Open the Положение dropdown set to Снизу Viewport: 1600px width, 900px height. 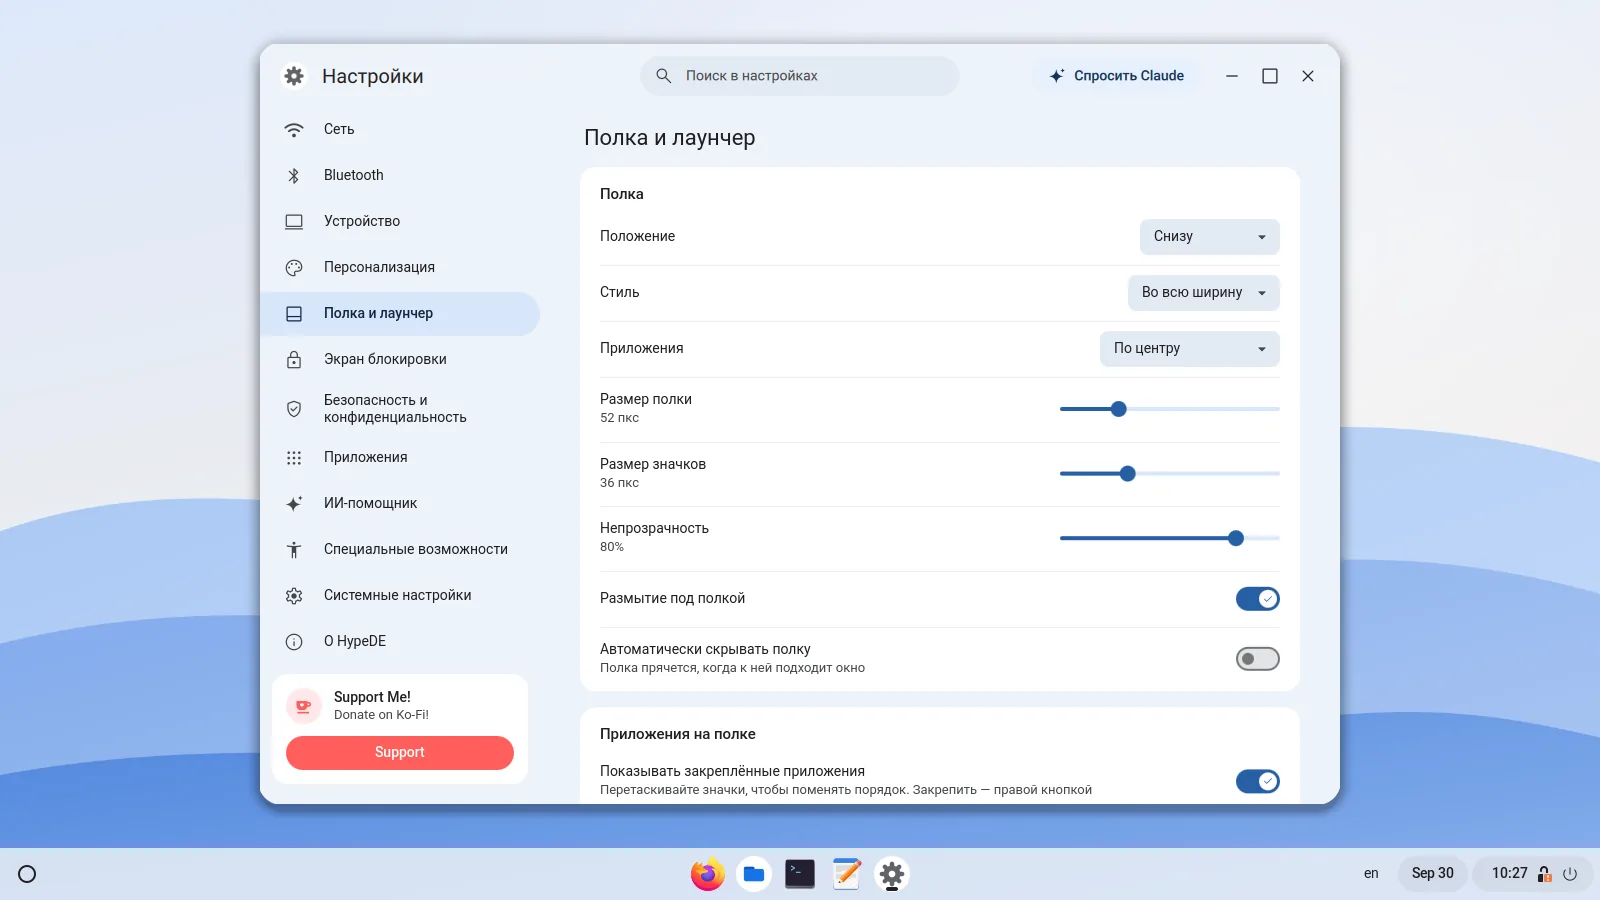[1210, 237]
